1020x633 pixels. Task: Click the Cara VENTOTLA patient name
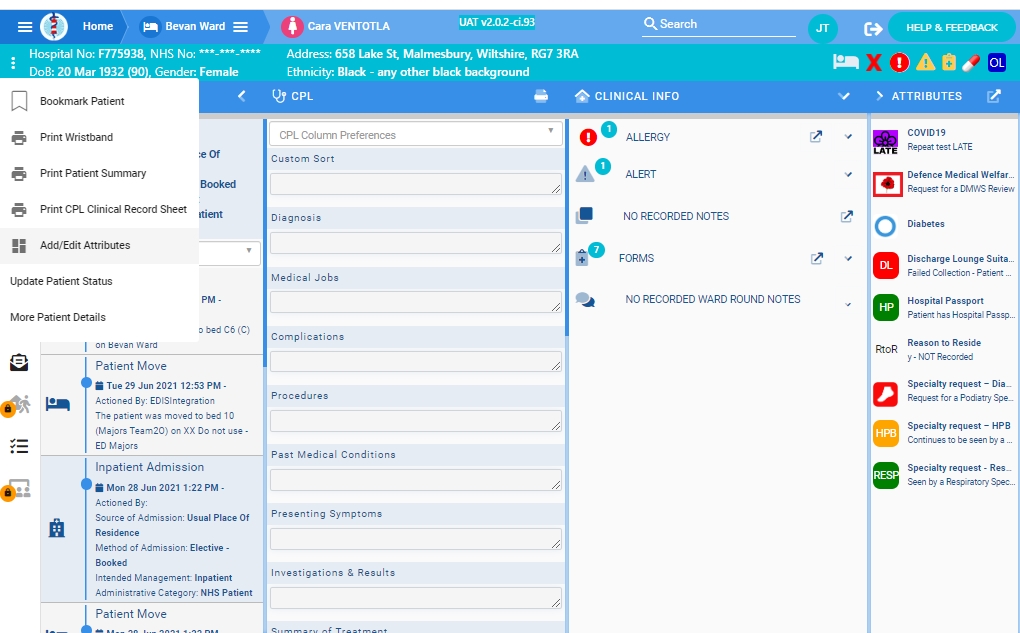[x=349, y=27]
